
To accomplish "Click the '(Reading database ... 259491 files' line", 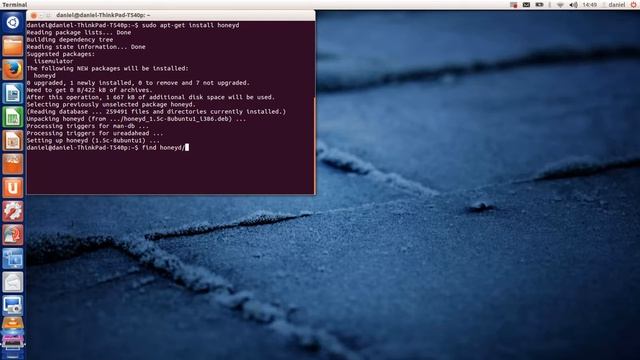I will 157,111.
